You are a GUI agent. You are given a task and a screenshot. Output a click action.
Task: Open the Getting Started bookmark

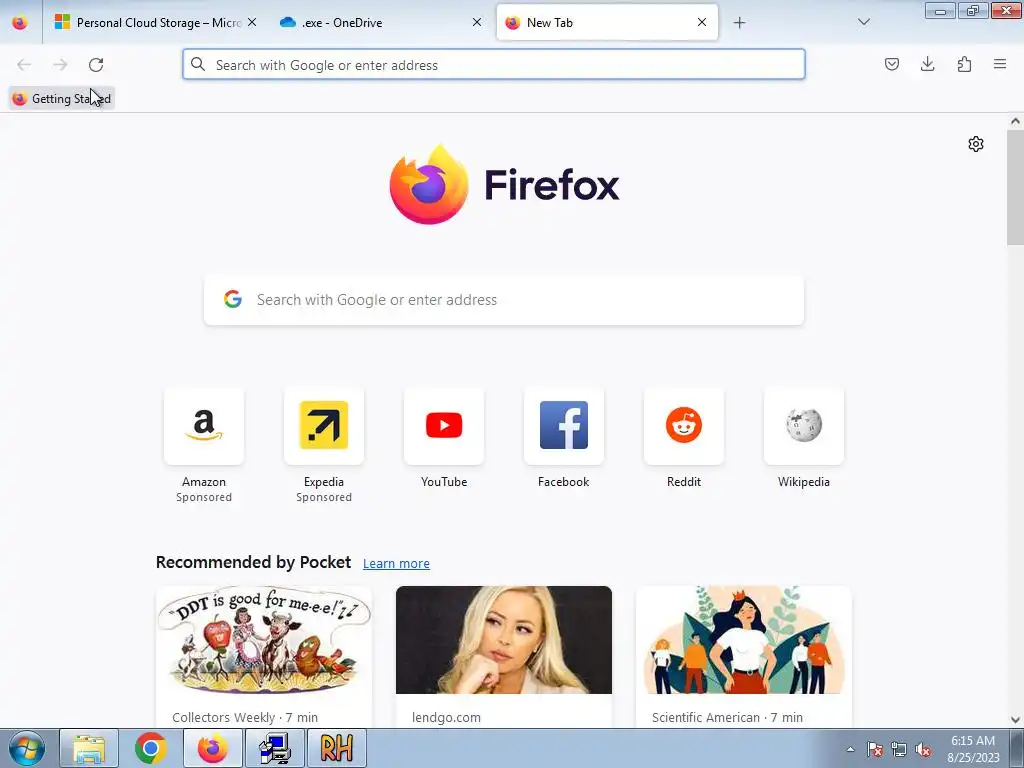click(x=62, y=99)
